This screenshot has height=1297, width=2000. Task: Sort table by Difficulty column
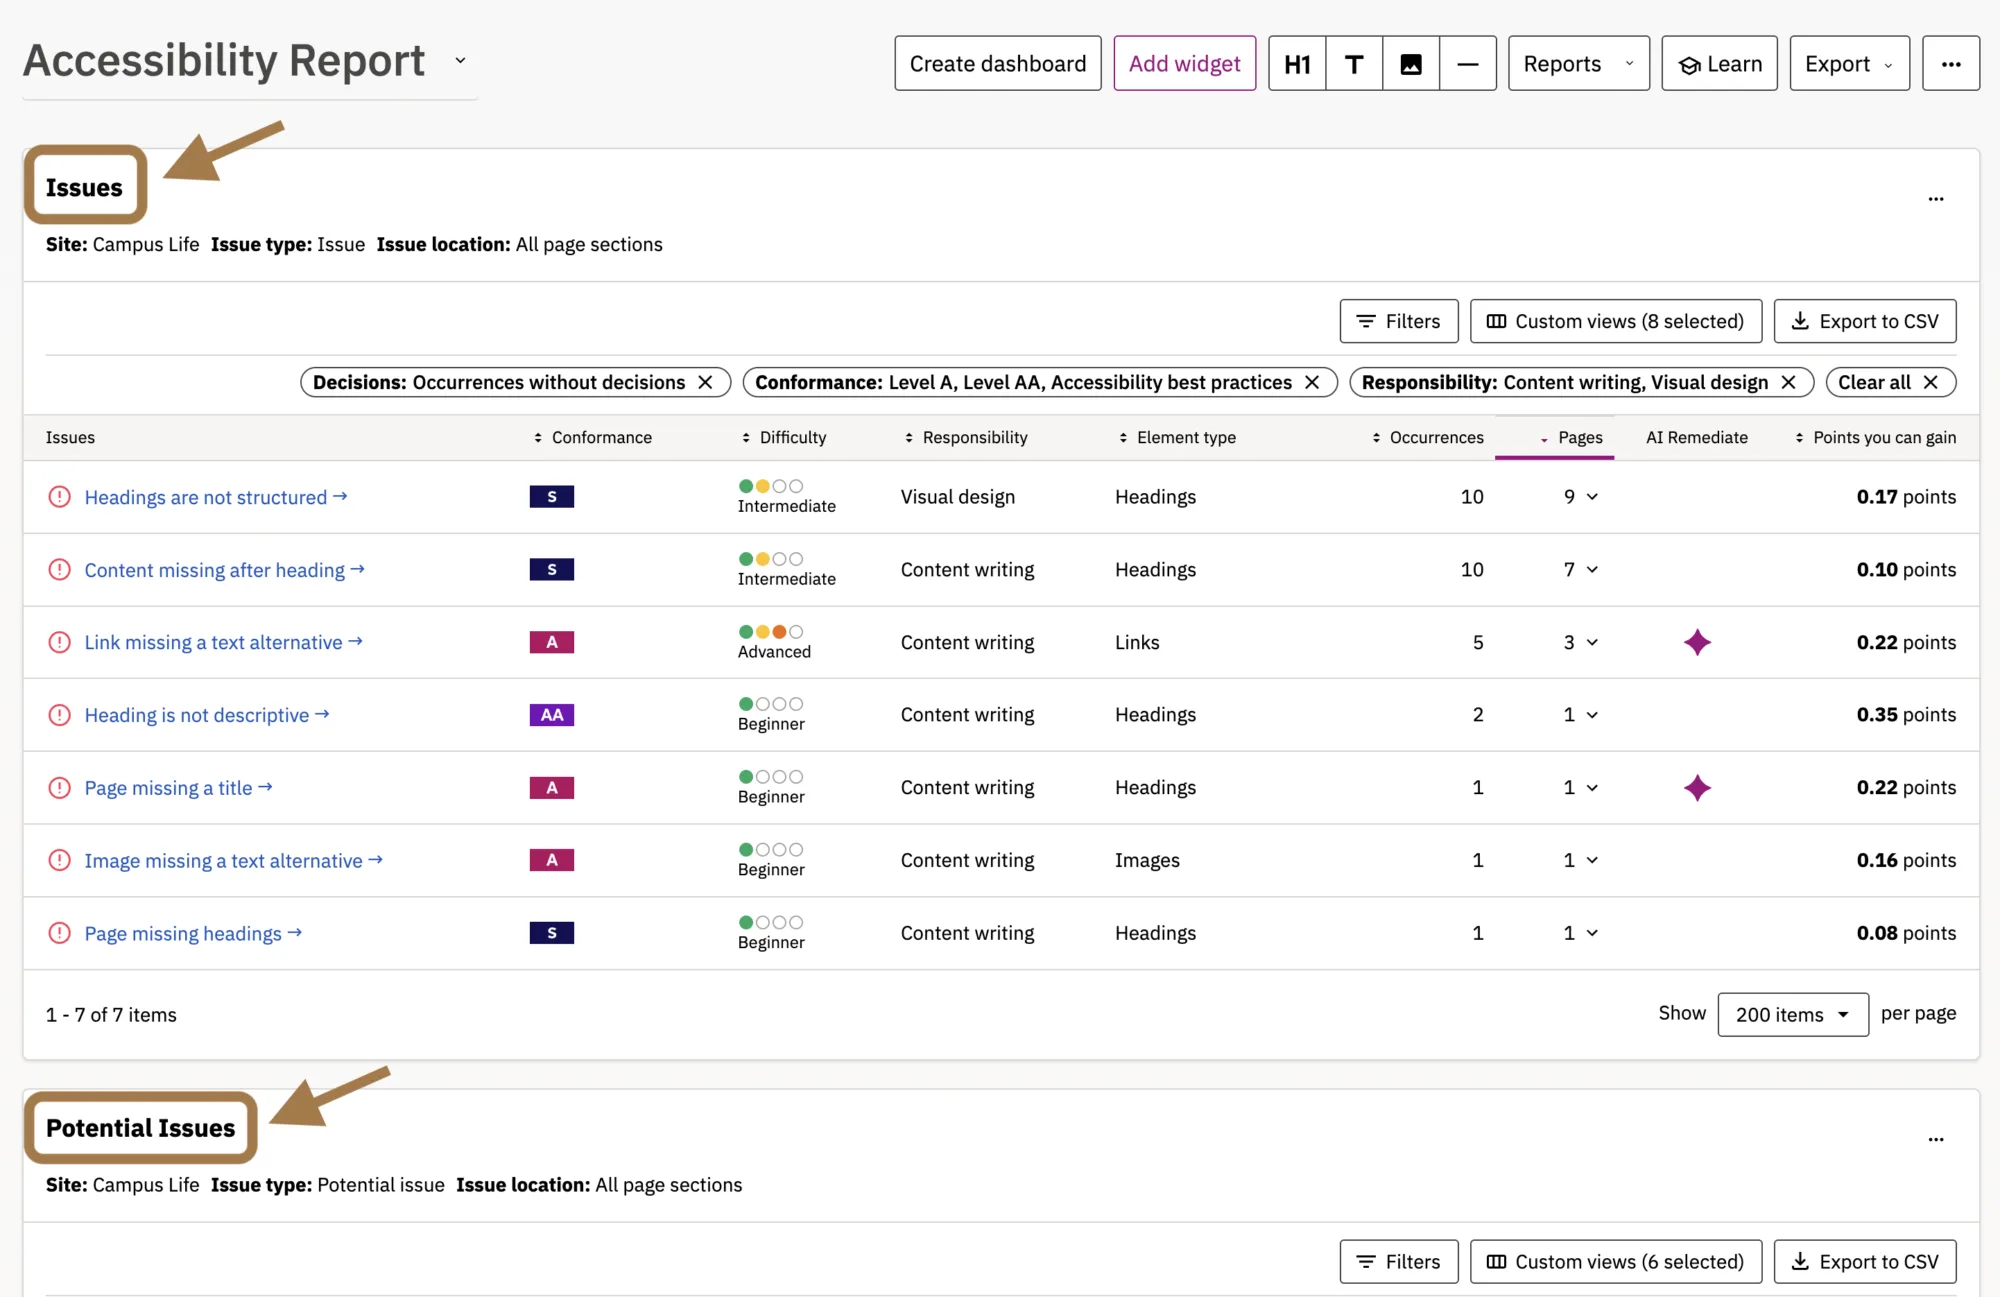tap(784, 438)
